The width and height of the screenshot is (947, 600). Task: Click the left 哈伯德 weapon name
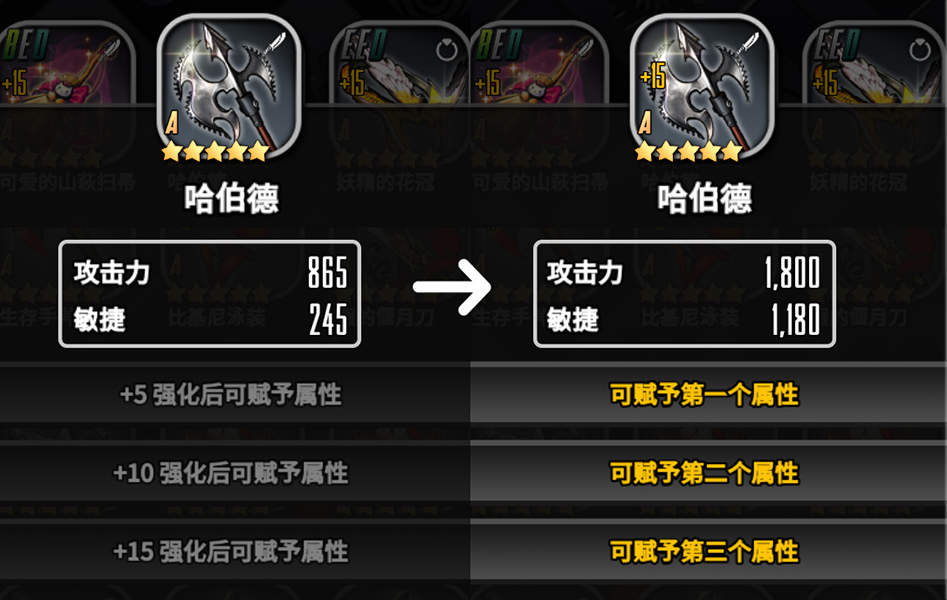tap(231, 198)
